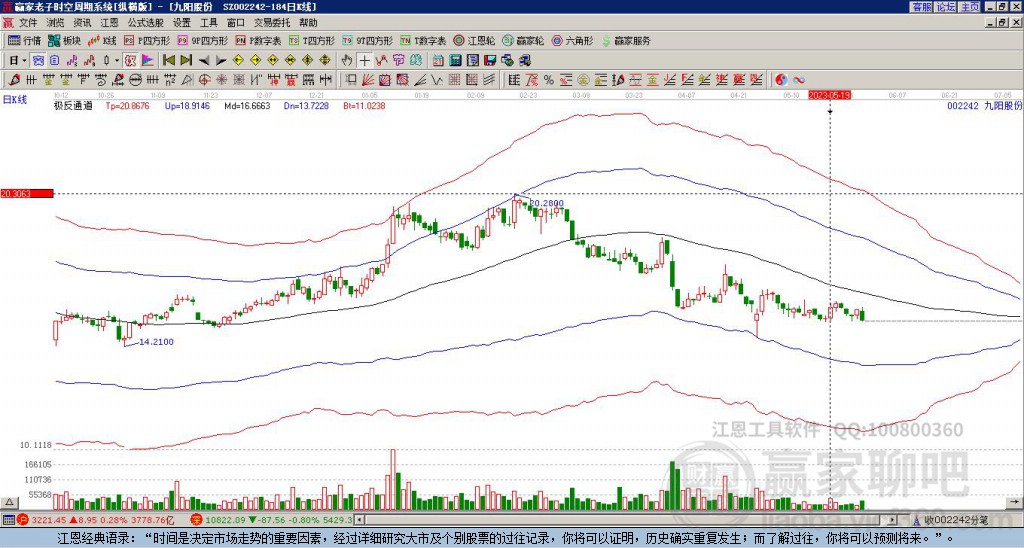Open the calculator icon
The image size is (1024, 548).
click(455, 61)
